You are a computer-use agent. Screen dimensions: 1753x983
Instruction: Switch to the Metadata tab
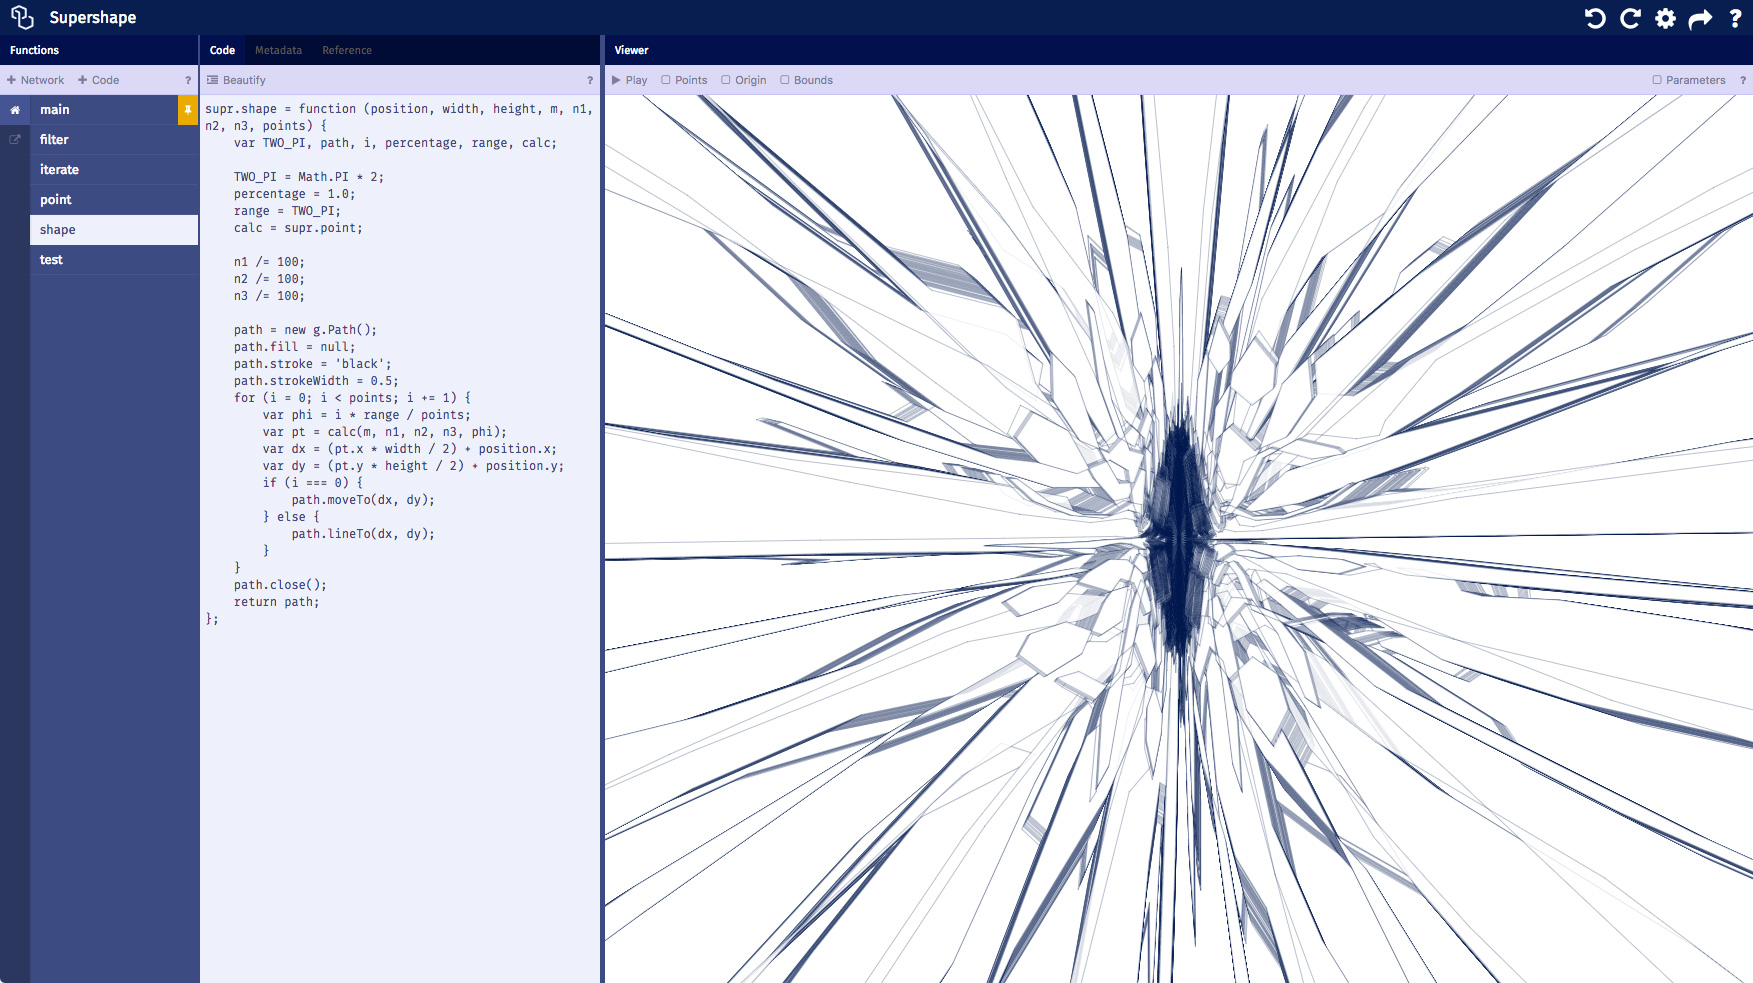[278, 50]
